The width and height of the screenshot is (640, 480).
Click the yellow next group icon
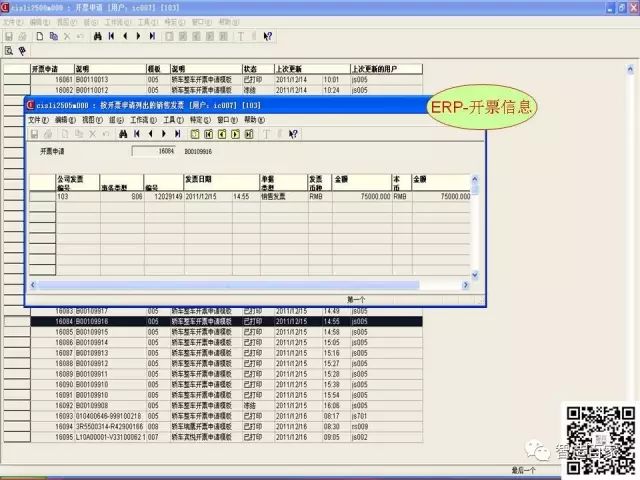coord(236,134)
